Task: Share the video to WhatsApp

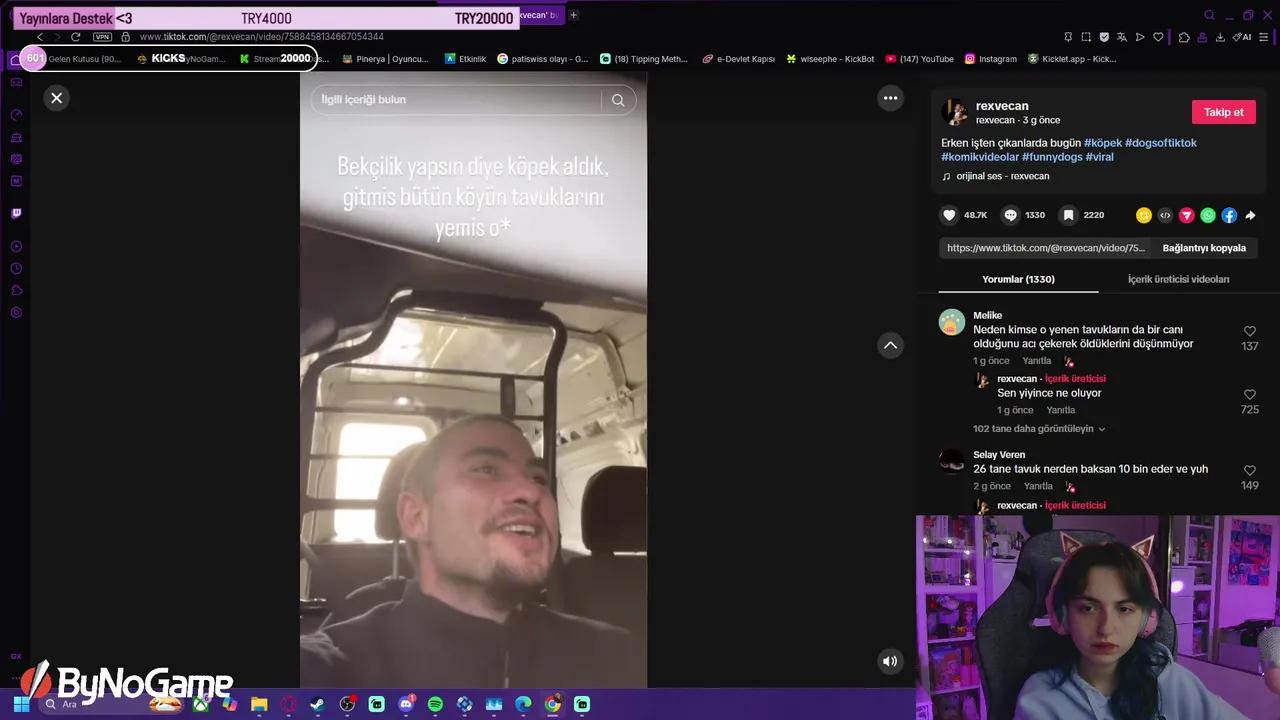Action: coord(1208,215)
